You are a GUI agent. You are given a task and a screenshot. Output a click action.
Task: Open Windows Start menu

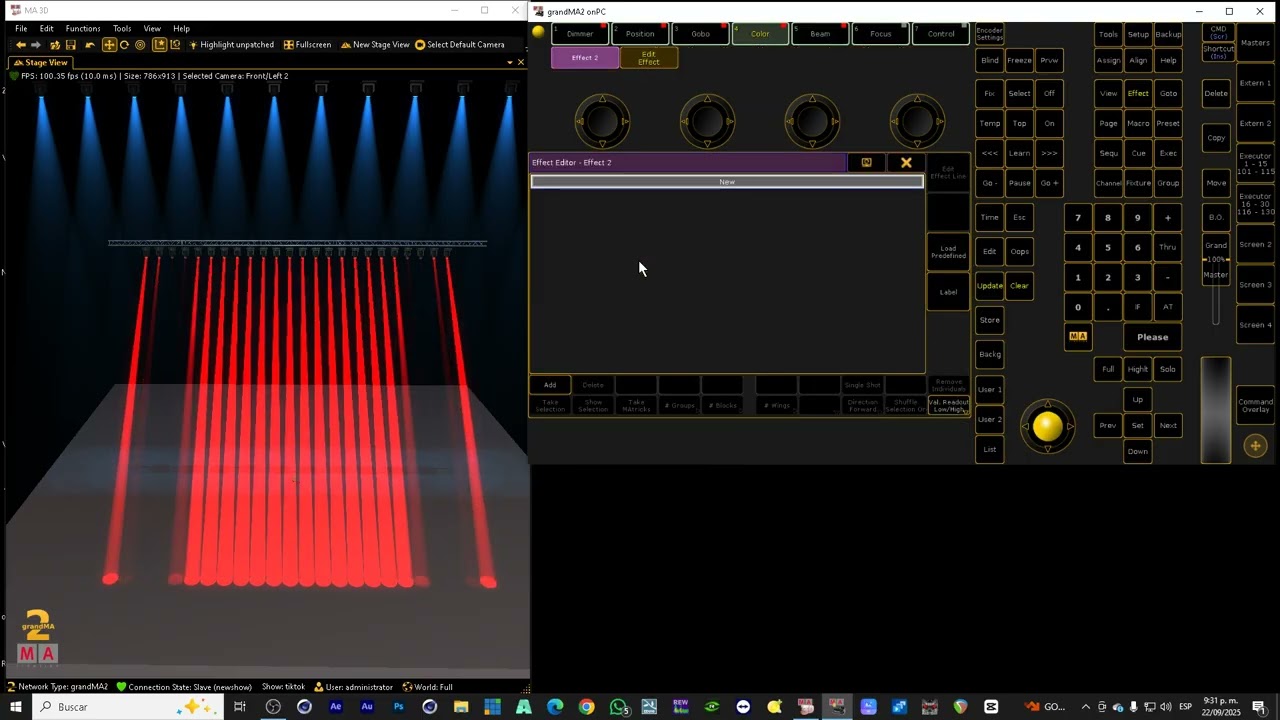point(16,707)
